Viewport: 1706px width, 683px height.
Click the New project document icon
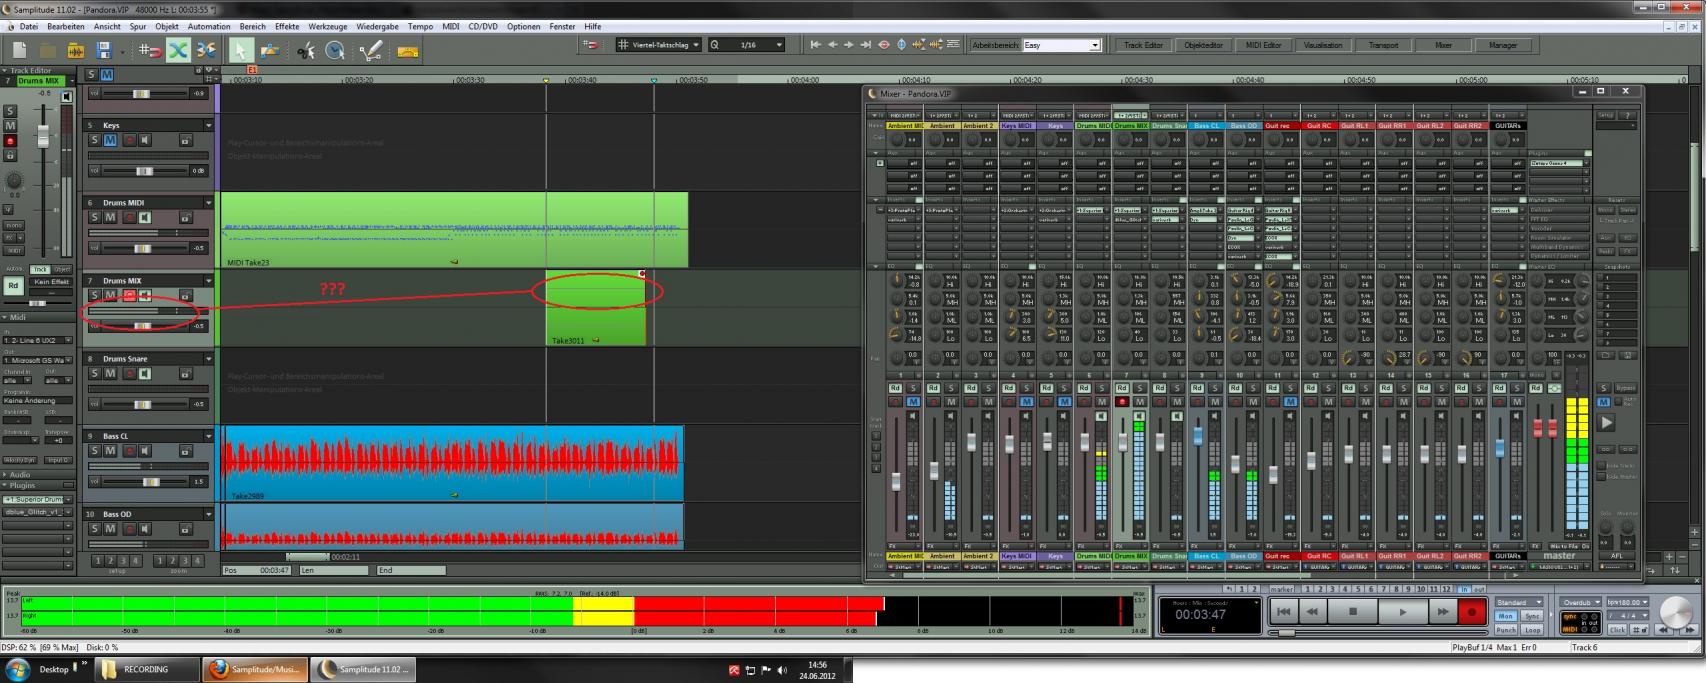19,50
